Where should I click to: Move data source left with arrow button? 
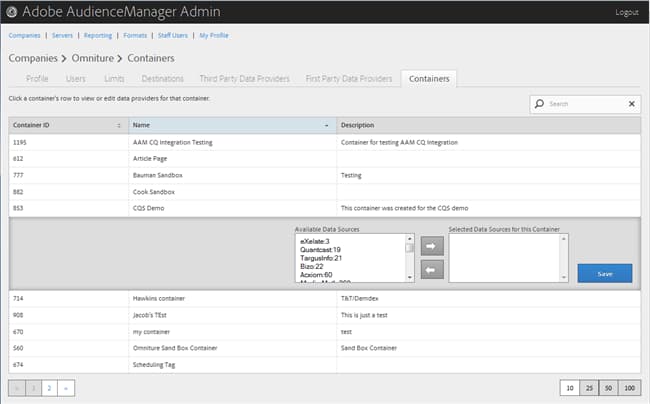432,270
